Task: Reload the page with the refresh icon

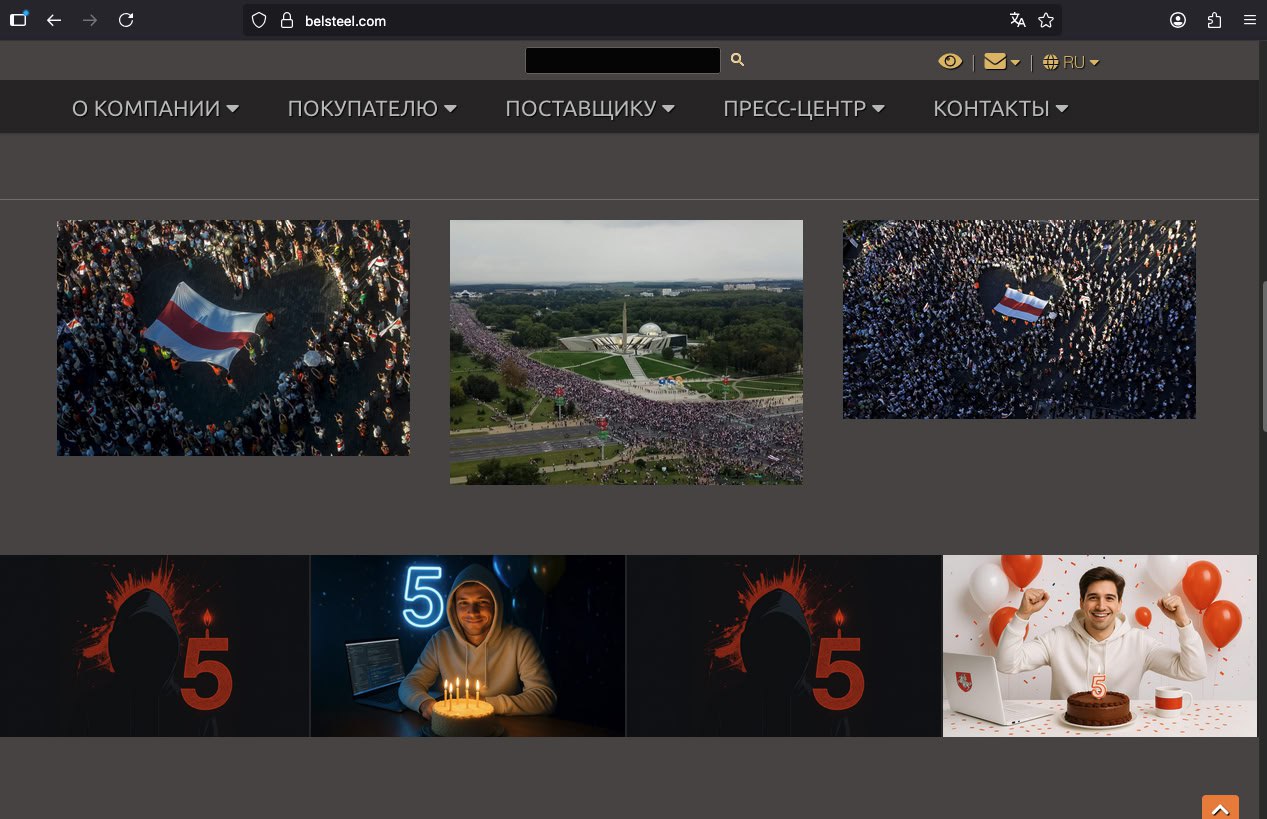Action: point(126,20)
